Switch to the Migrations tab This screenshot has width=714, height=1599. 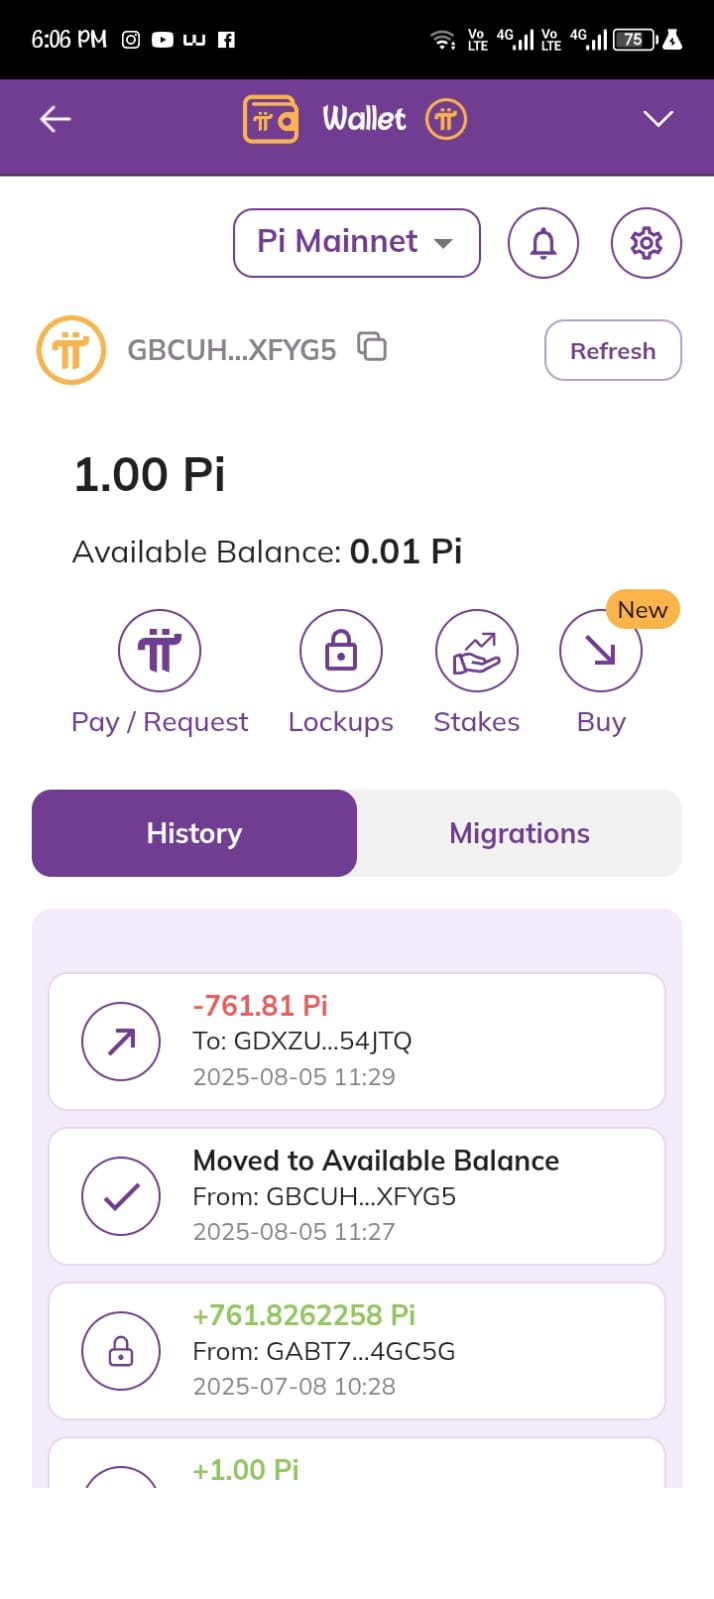[519, 833]
